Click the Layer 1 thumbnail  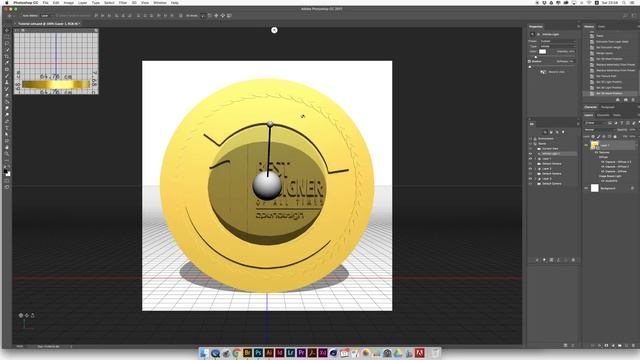pos(595,145)
